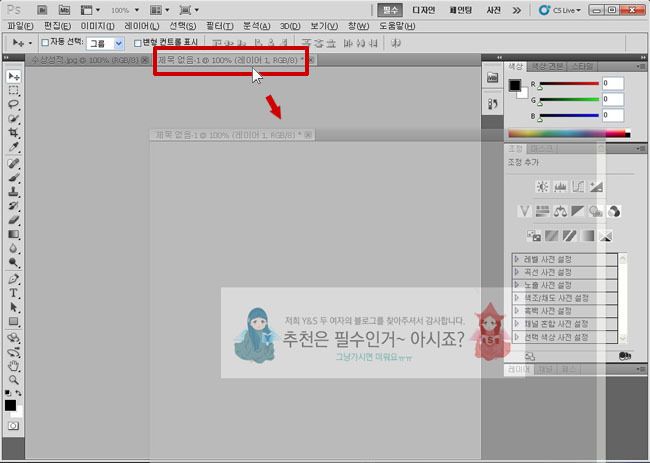Select the 3D Camera Rotate tool
Screen dimensions: 650x463
pos(13,352)
